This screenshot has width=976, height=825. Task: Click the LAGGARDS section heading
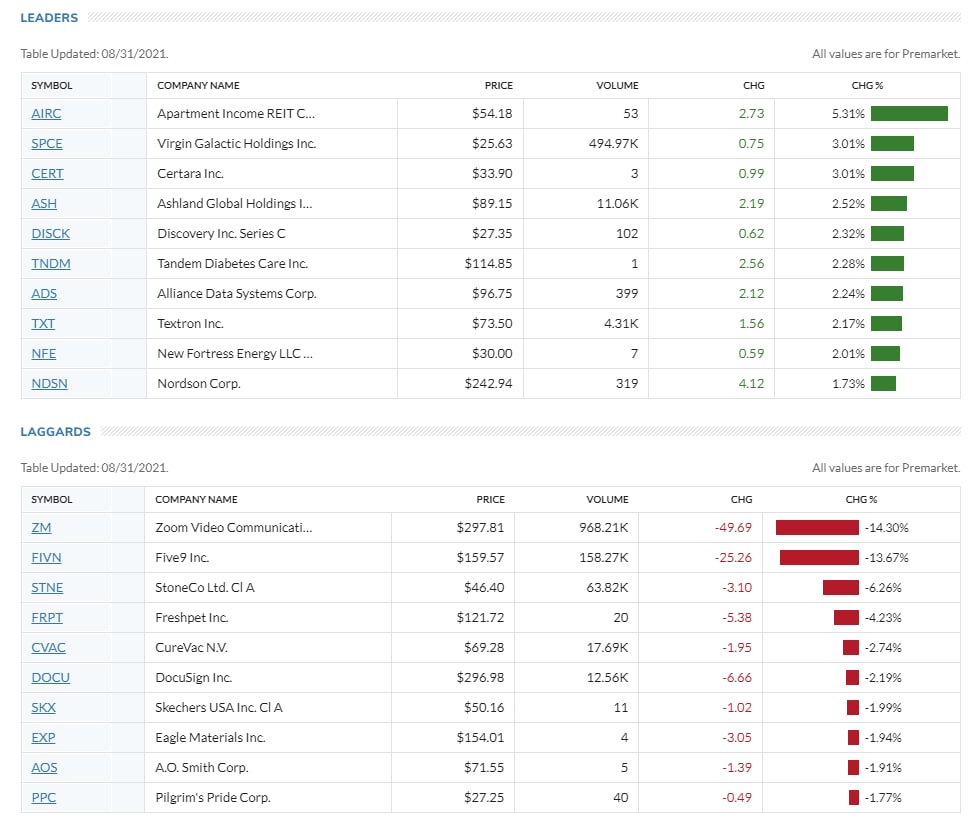55,431
